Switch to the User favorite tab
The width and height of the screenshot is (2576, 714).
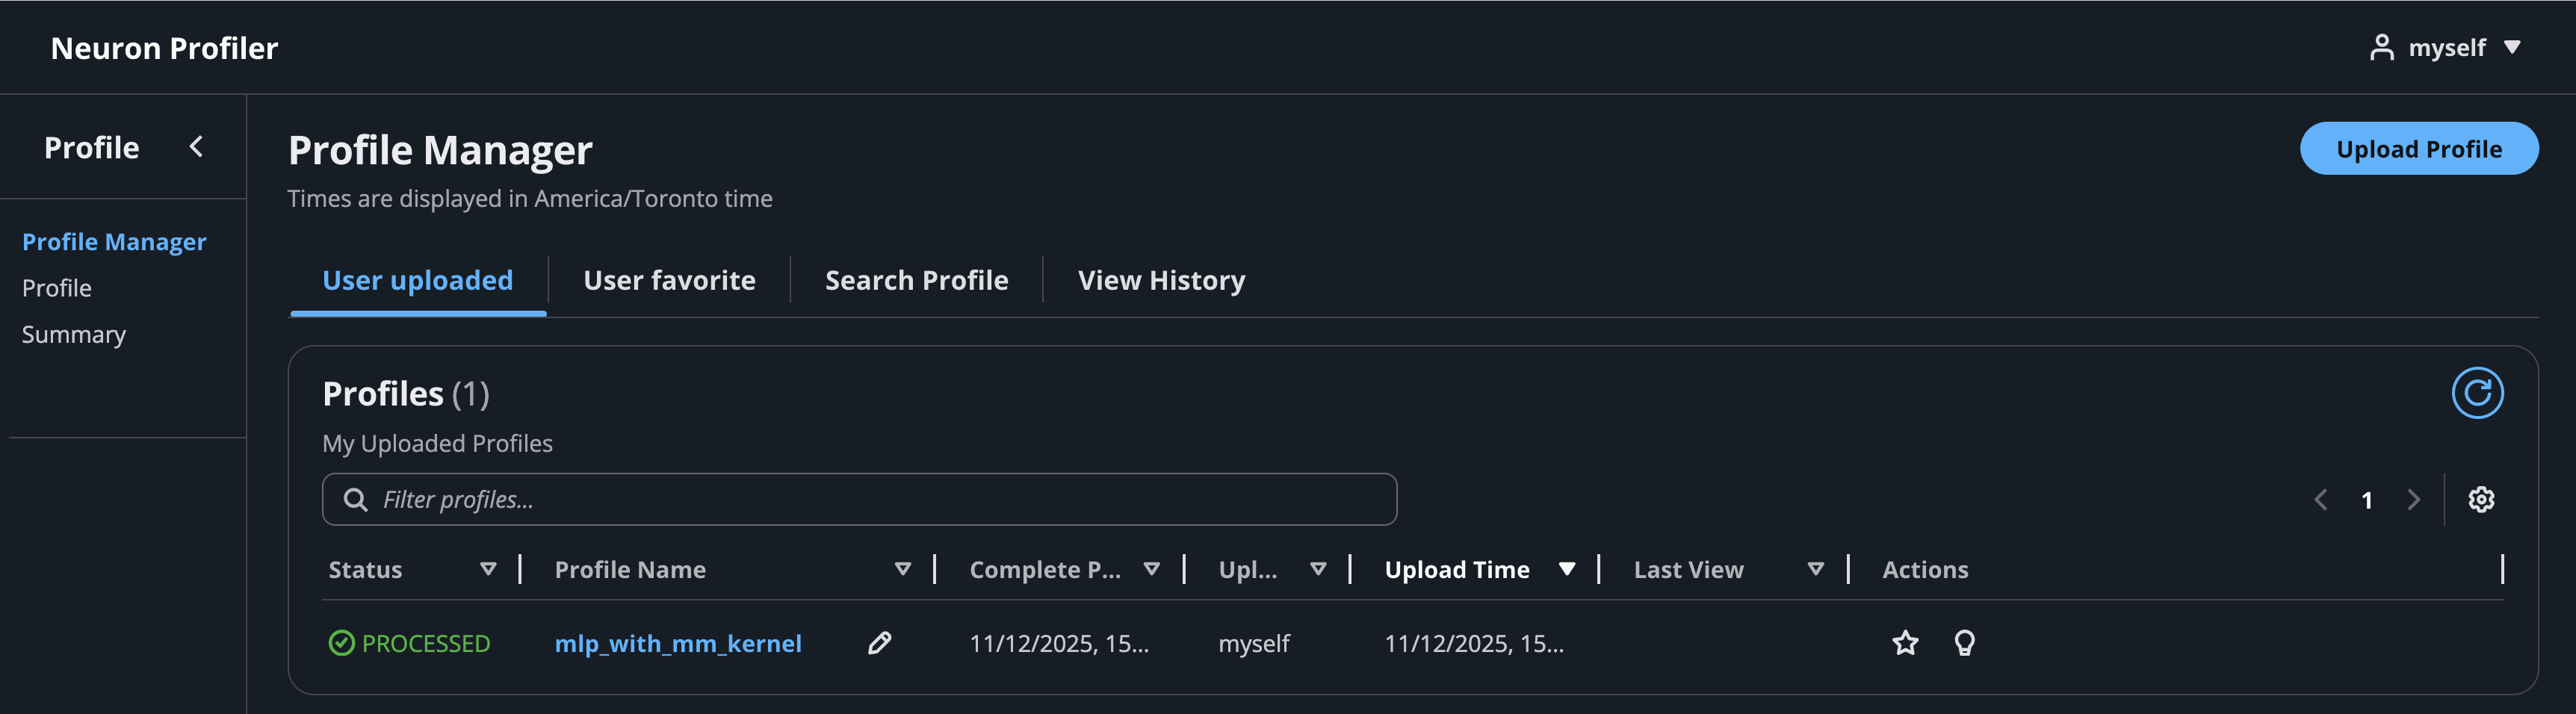669,280
